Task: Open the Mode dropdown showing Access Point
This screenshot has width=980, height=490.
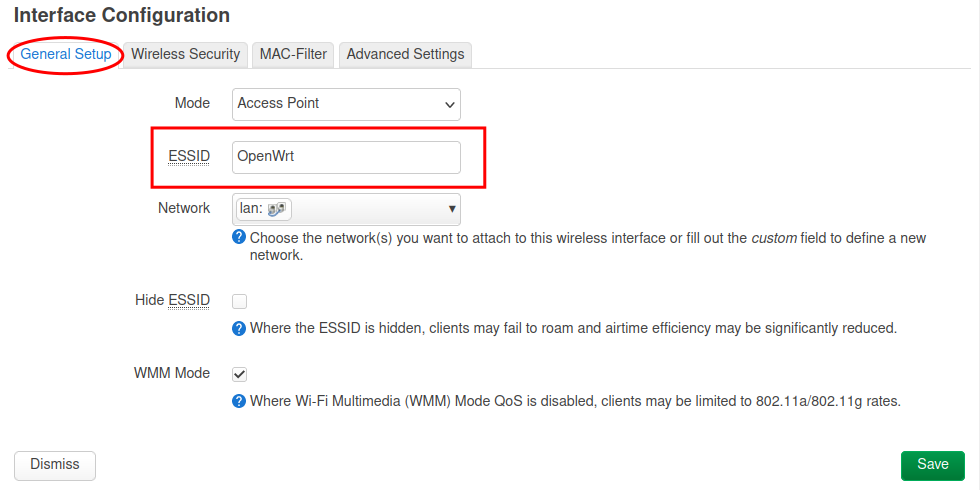Action: tap(346, 104)
